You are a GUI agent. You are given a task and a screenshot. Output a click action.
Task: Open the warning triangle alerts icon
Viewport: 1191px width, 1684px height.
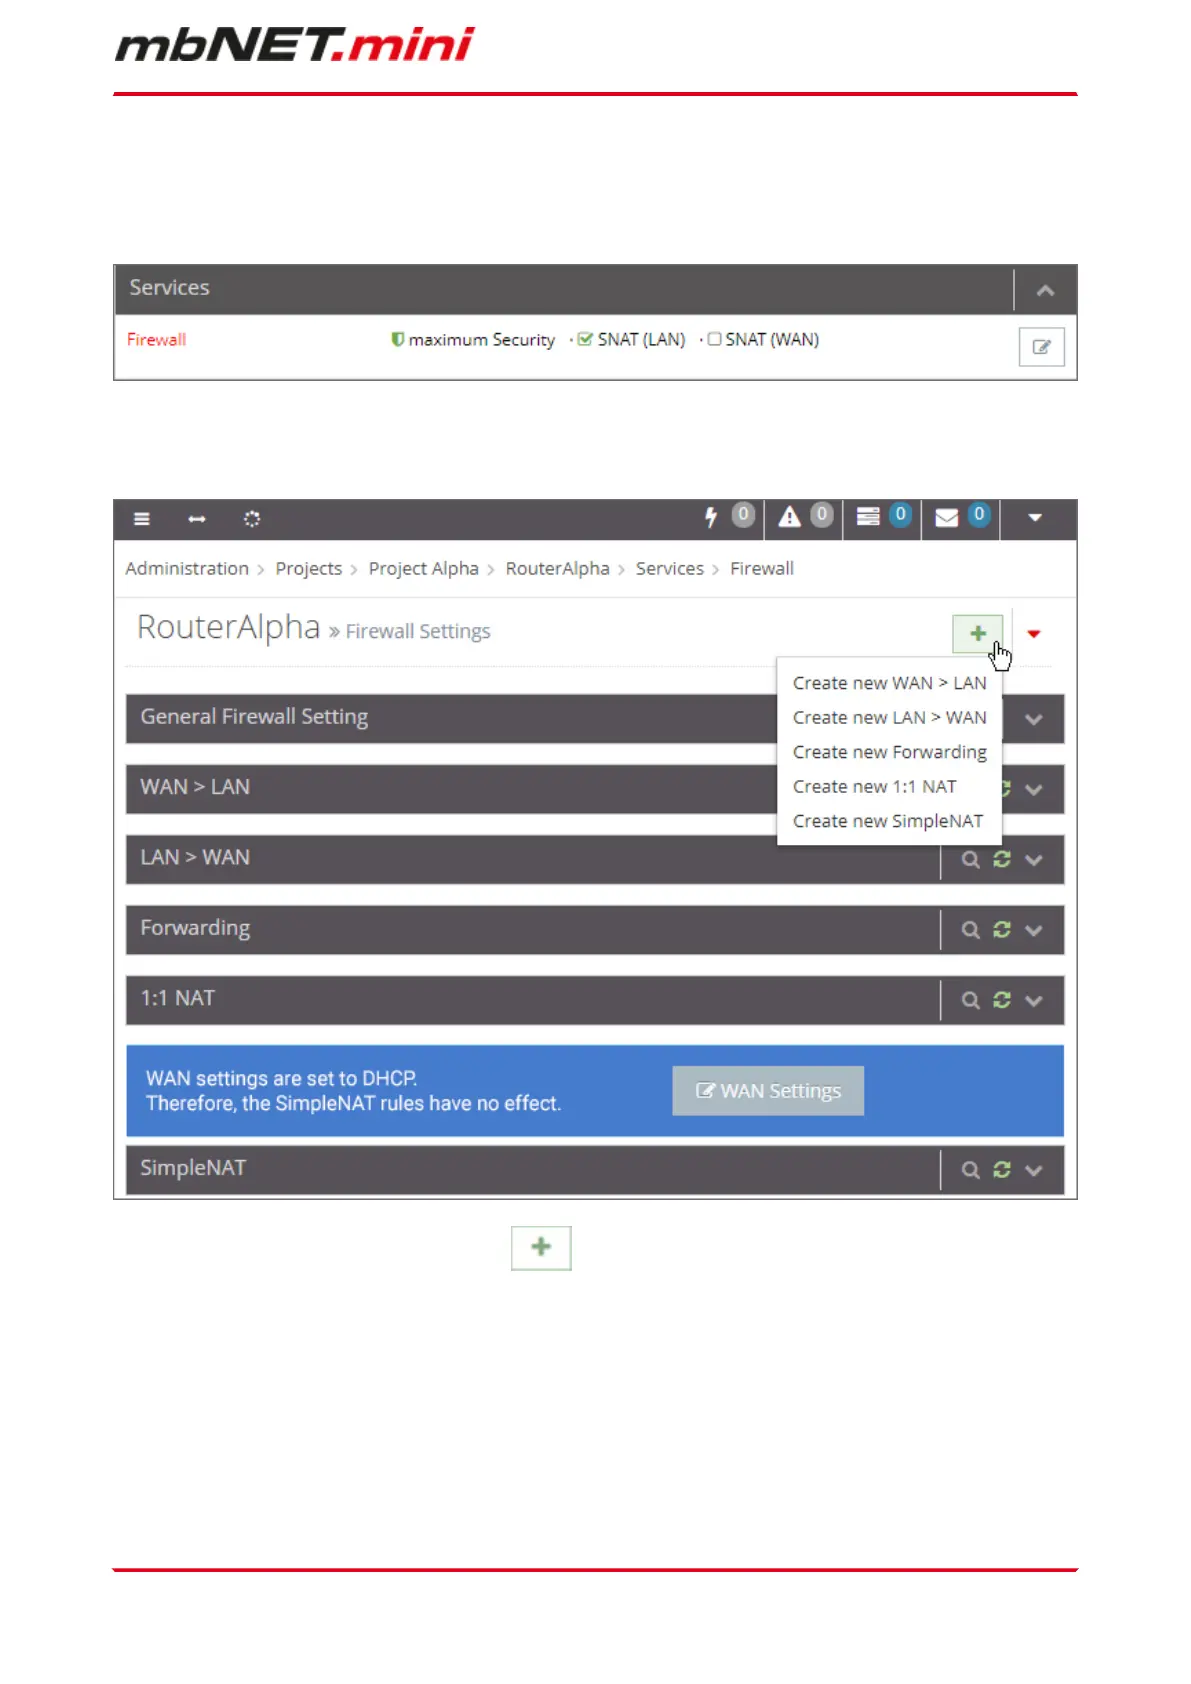pos(790,517)
